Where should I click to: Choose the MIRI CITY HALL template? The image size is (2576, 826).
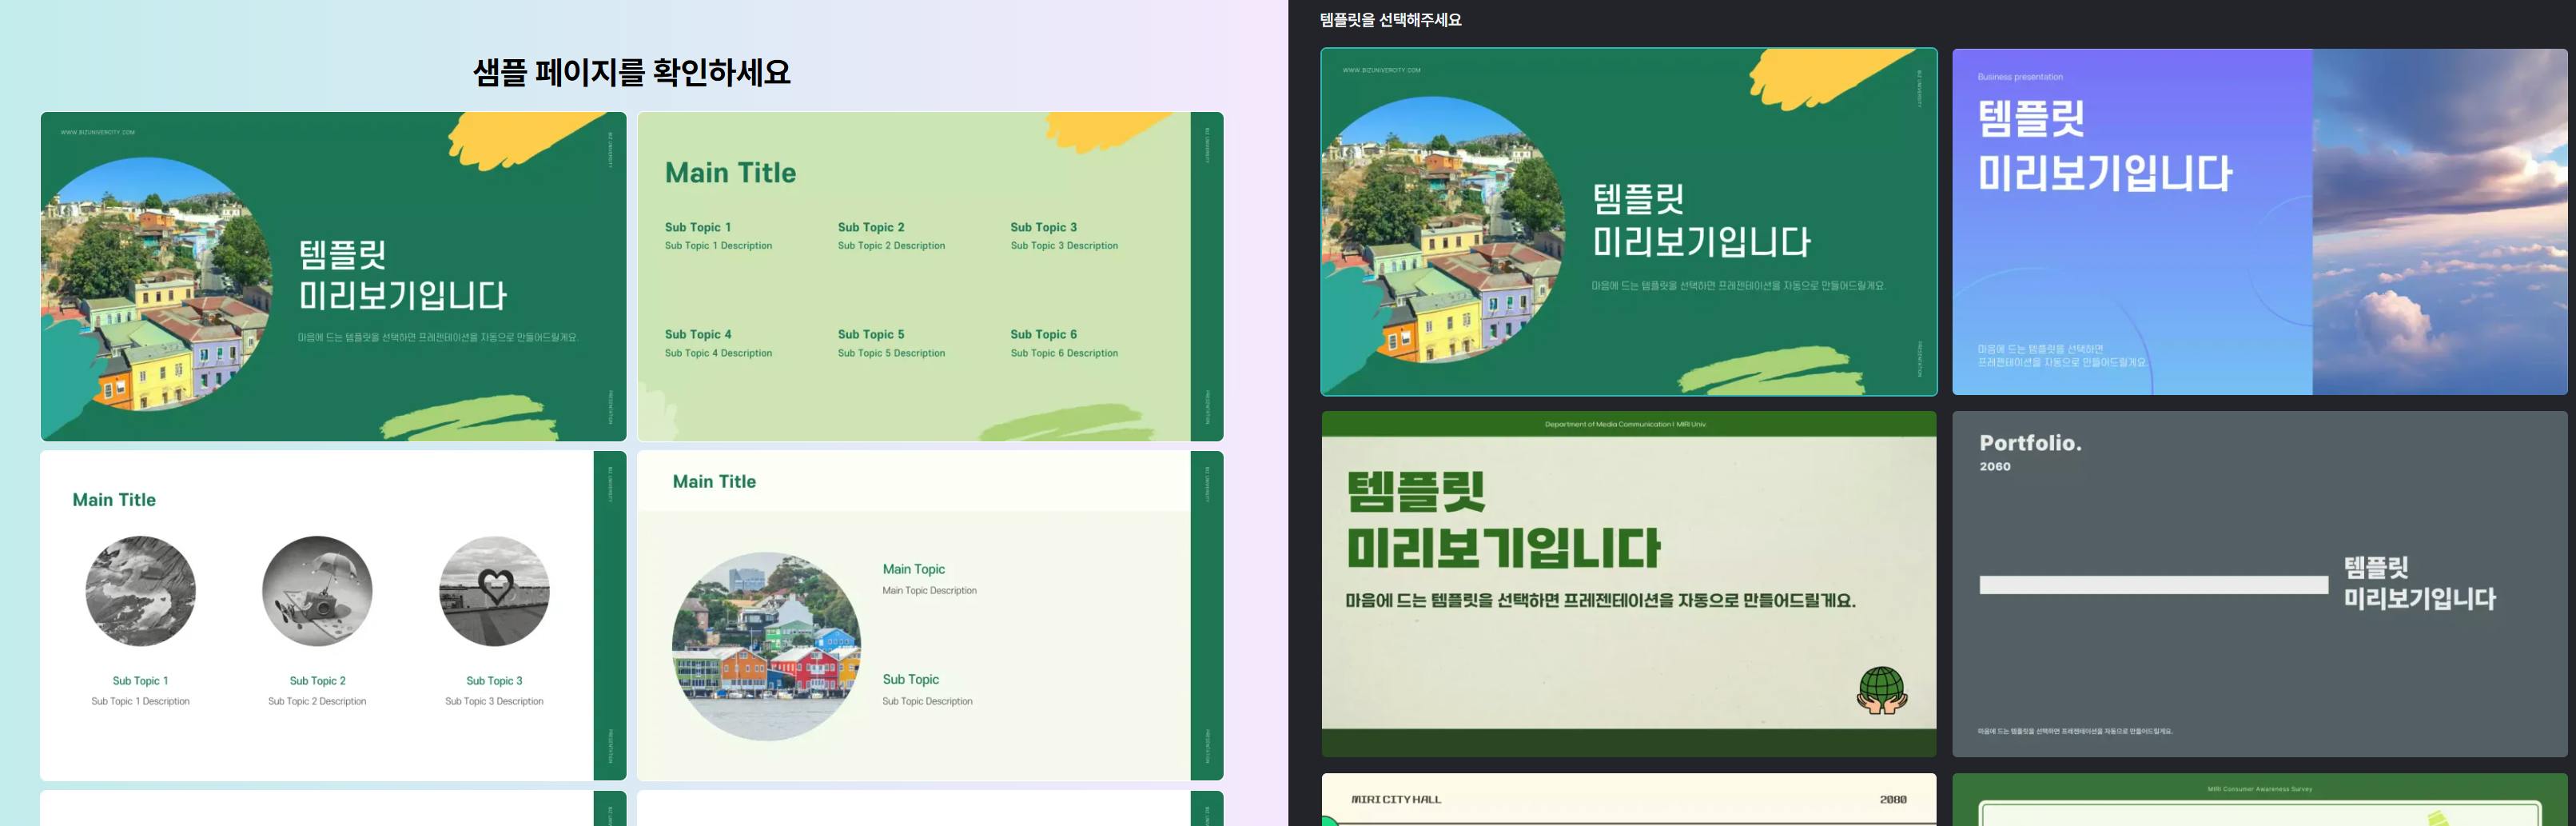tap(1628, 799)
